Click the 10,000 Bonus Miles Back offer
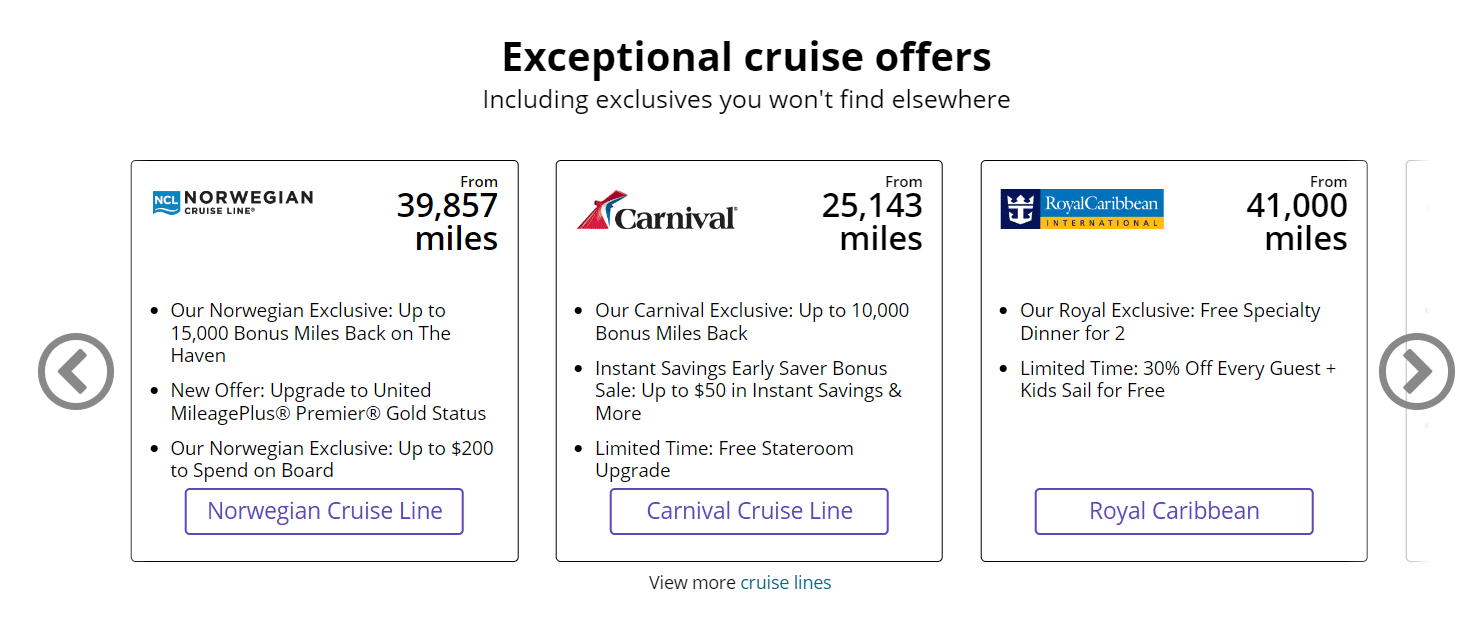 [x=751, y=322]
